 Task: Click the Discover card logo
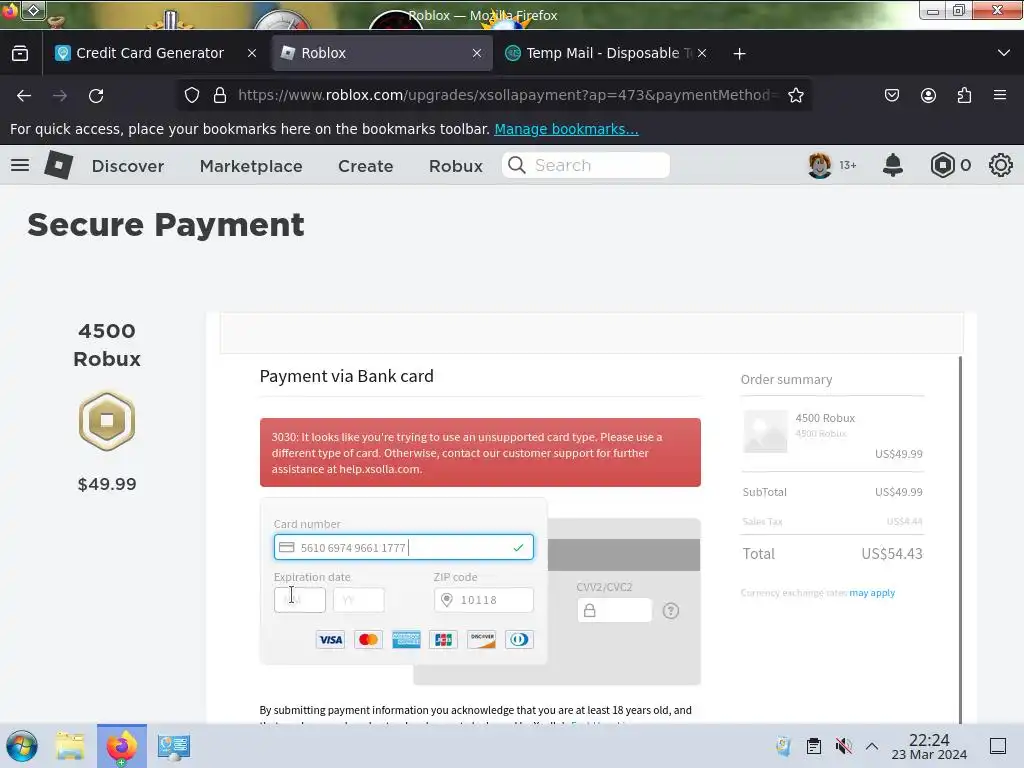pyautogui.click(x=481, y=639)
